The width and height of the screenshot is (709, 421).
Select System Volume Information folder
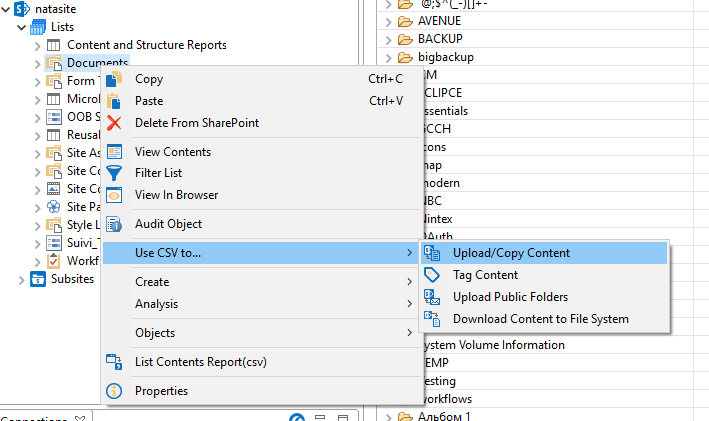(494, 345)
